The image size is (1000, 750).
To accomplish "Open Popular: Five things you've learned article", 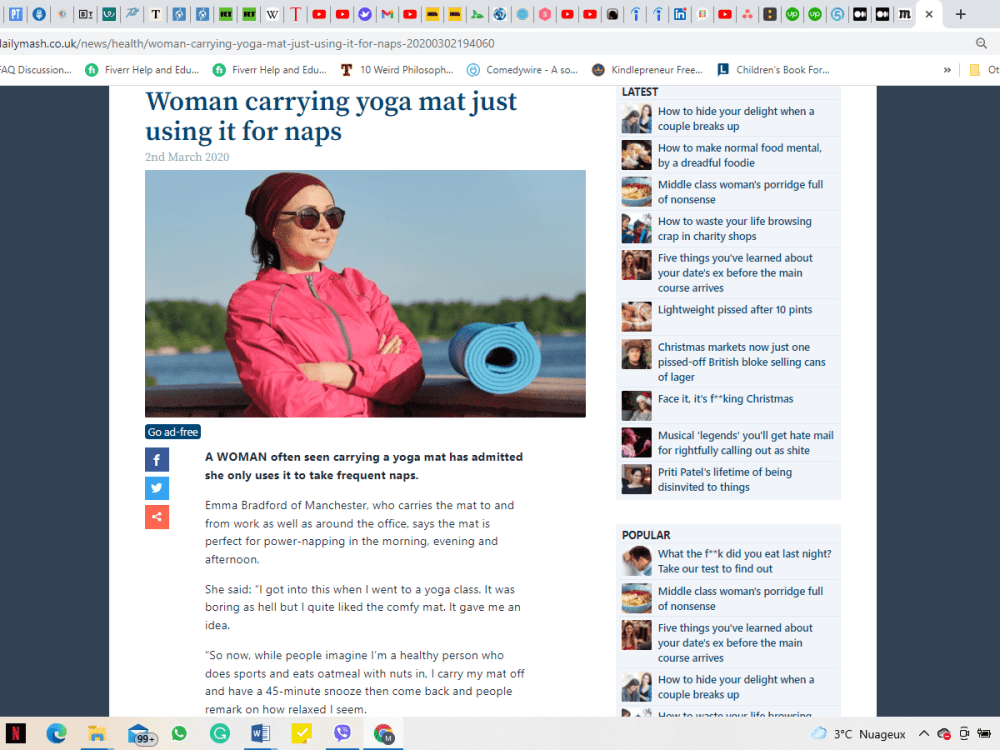I will click(735, 643).
